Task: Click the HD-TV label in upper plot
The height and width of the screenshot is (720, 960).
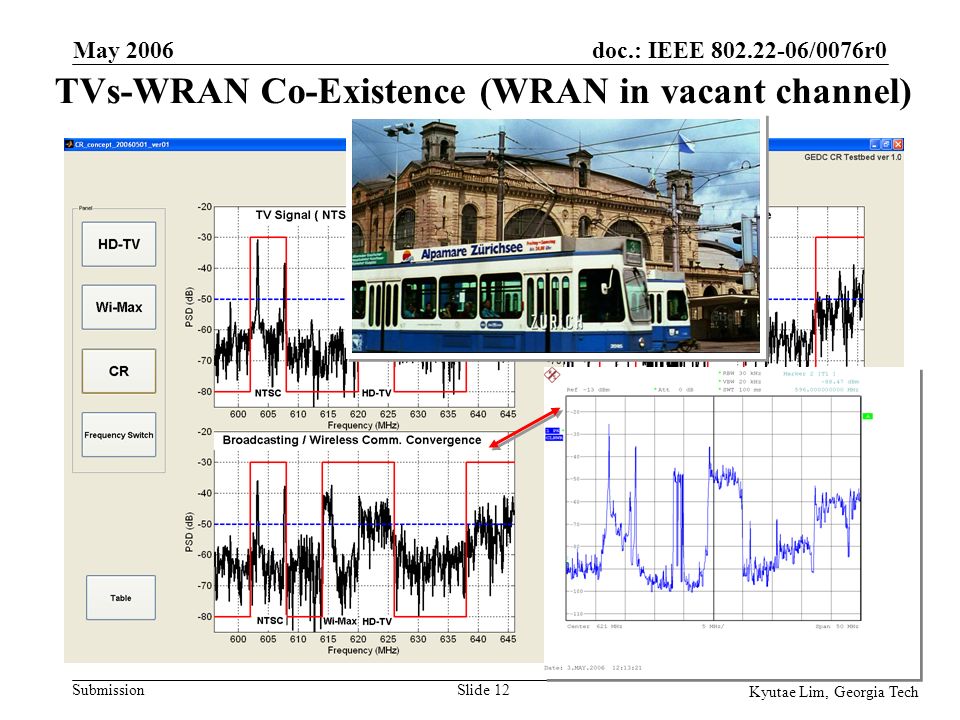Action: (377, 393)
